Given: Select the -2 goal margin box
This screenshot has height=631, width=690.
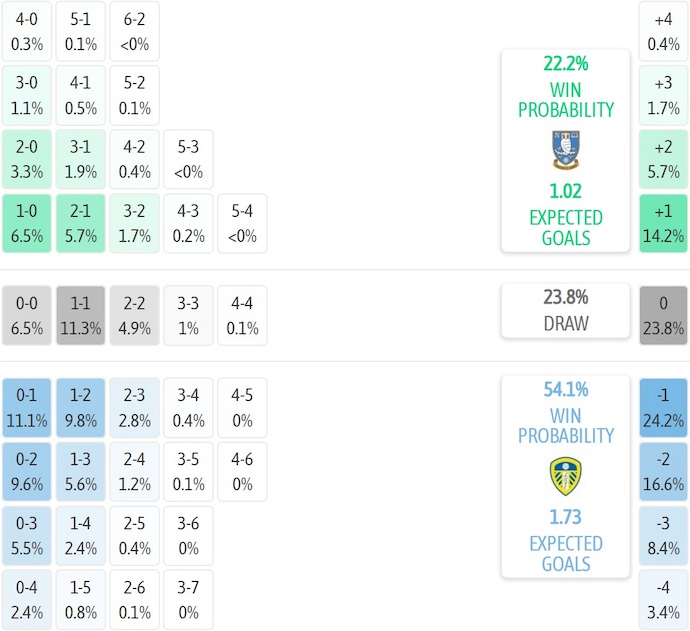Looking at the screenshot, I should [664, 472].
